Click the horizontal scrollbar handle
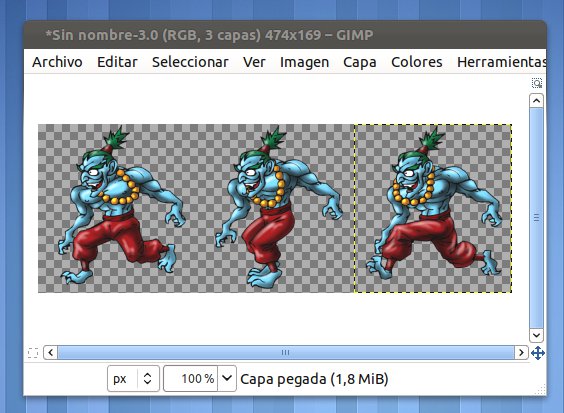The image size is (564, 413). pyautogui.click(x=286, y=353)
